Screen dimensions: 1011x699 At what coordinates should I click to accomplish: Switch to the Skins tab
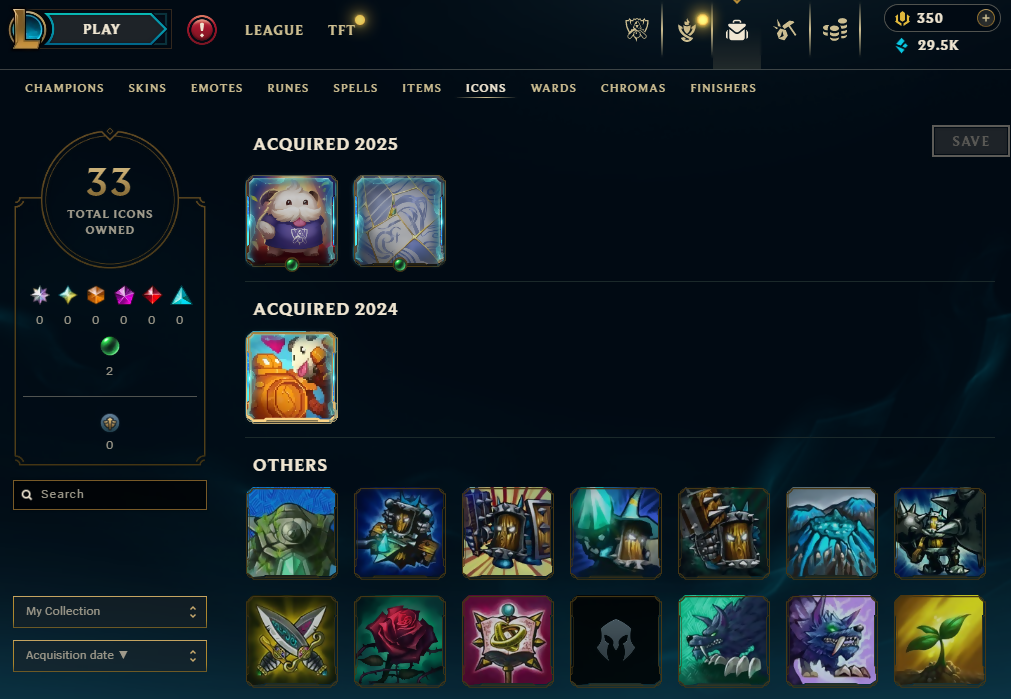click(x=147, y=88)
